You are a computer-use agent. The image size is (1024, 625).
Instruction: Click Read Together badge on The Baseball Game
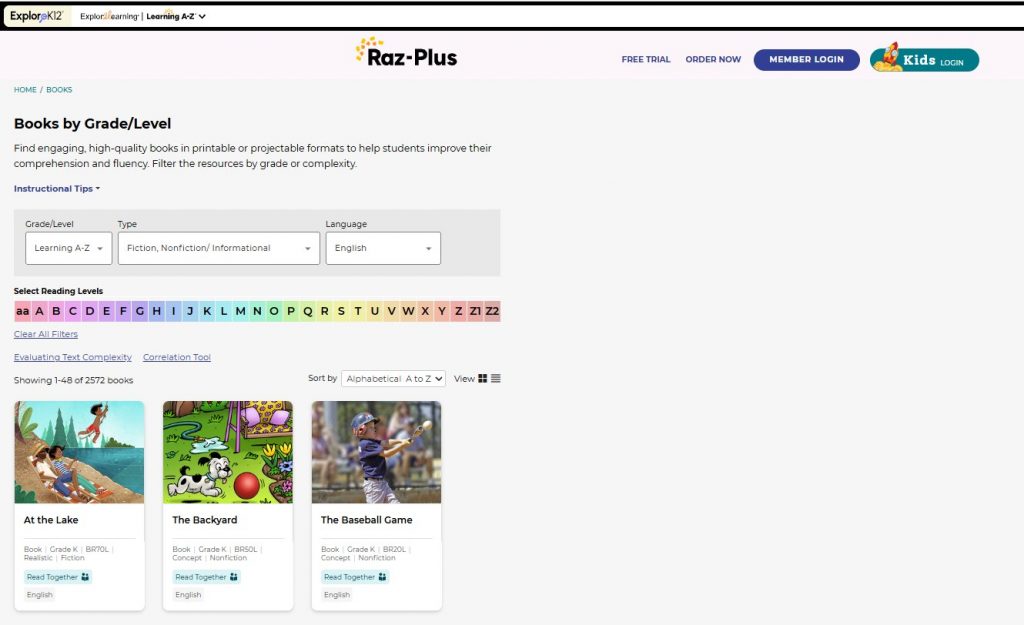point(355,577)
